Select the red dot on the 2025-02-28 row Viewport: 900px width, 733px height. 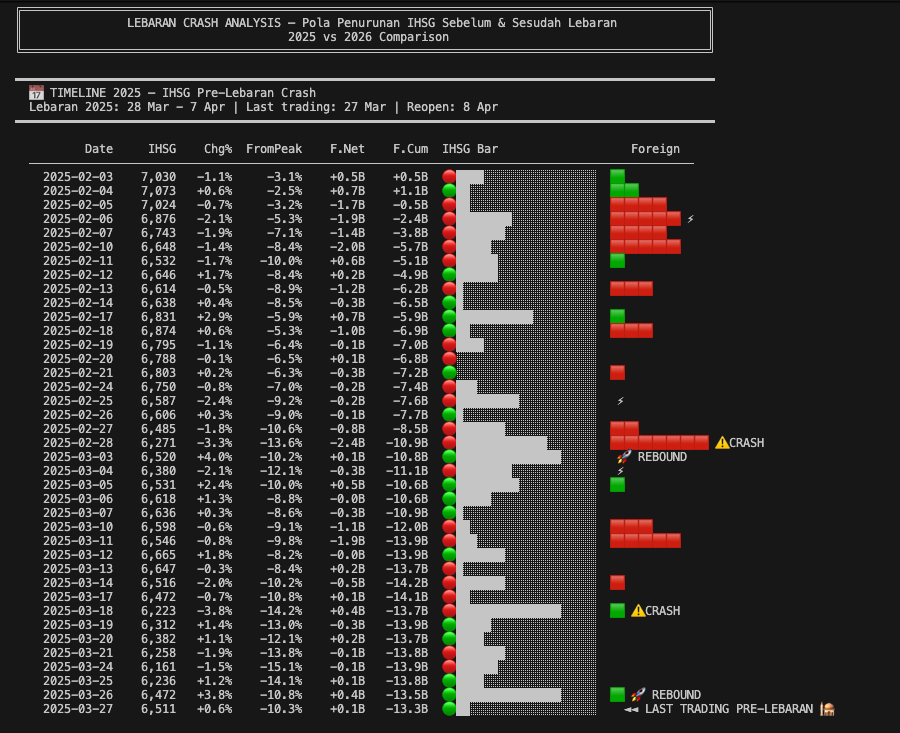pyautogui.click(x=449, y=443)
